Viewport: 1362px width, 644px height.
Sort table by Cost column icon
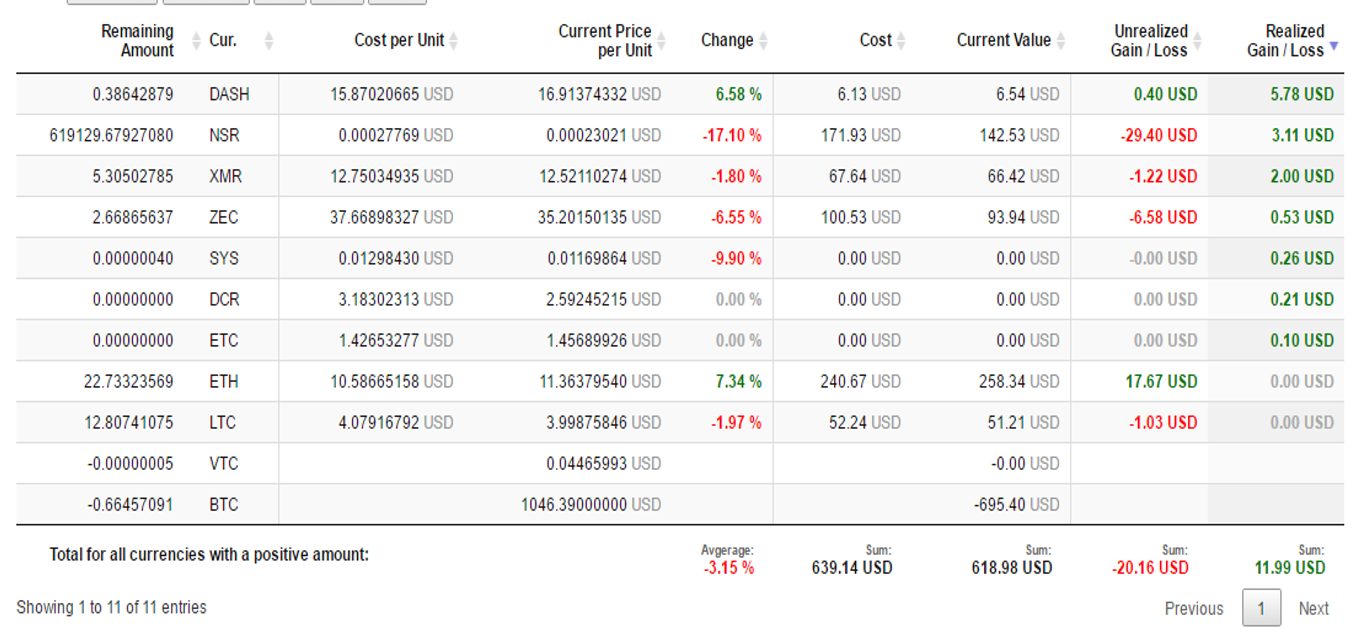pyautogui.click(x=901, y=41)
